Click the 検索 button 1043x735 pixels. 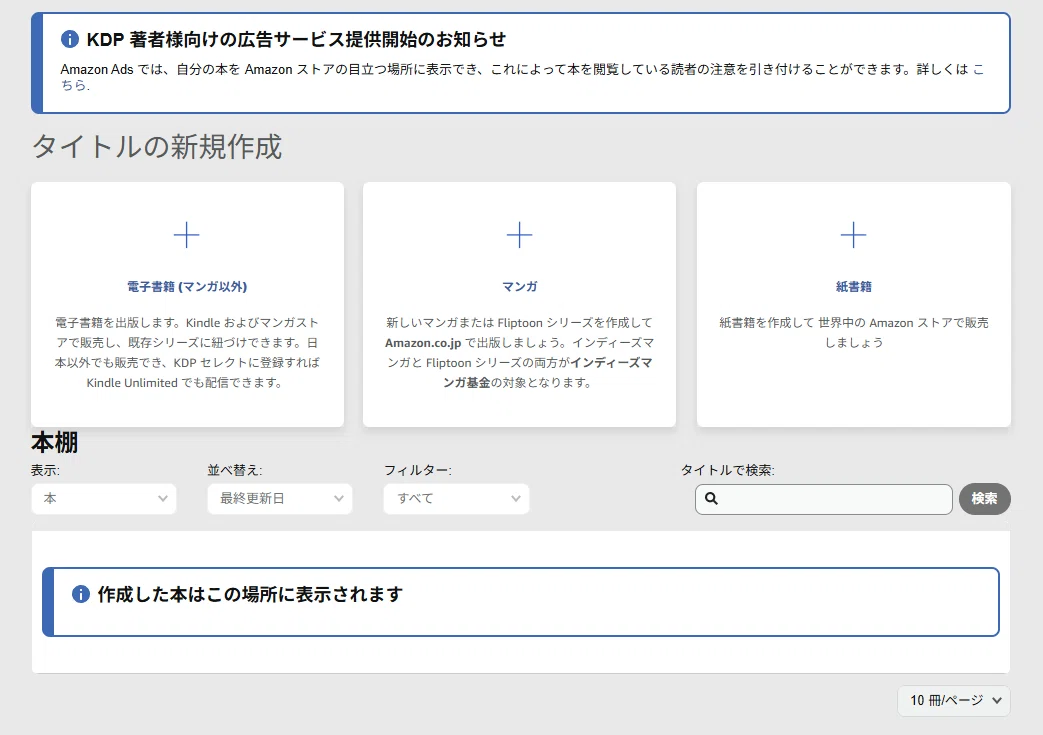(984, 499)
